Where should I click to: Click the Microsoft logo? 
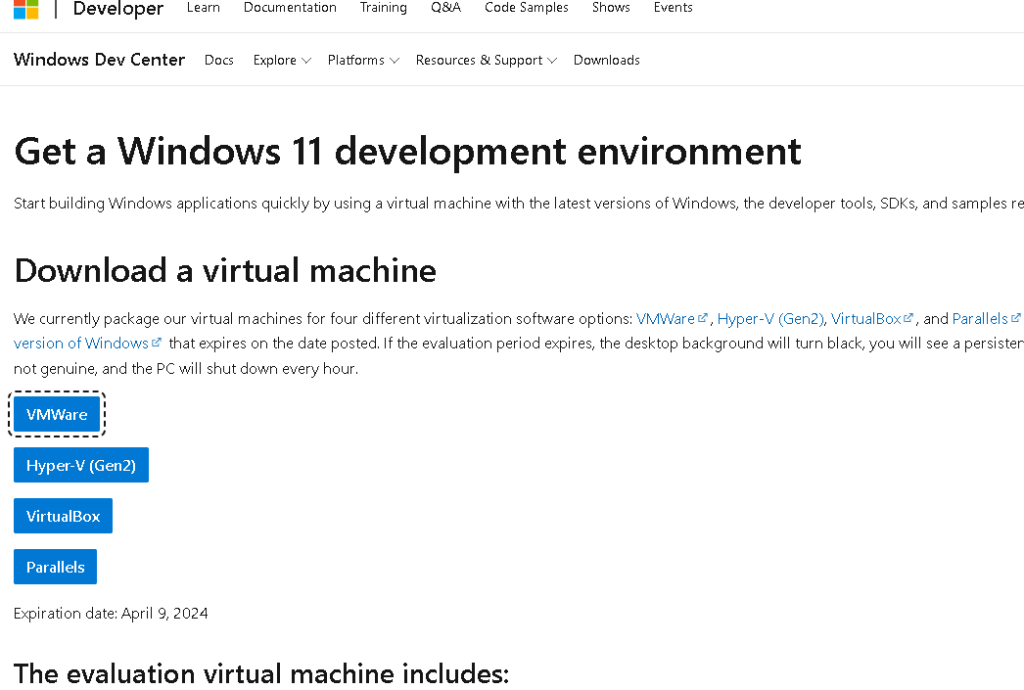click(26, 9)
